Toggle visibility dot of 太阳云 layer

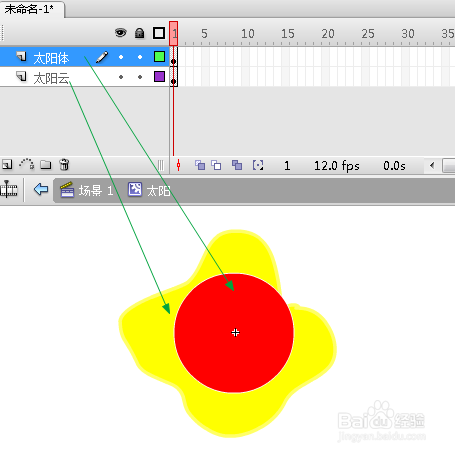[121, 77]
